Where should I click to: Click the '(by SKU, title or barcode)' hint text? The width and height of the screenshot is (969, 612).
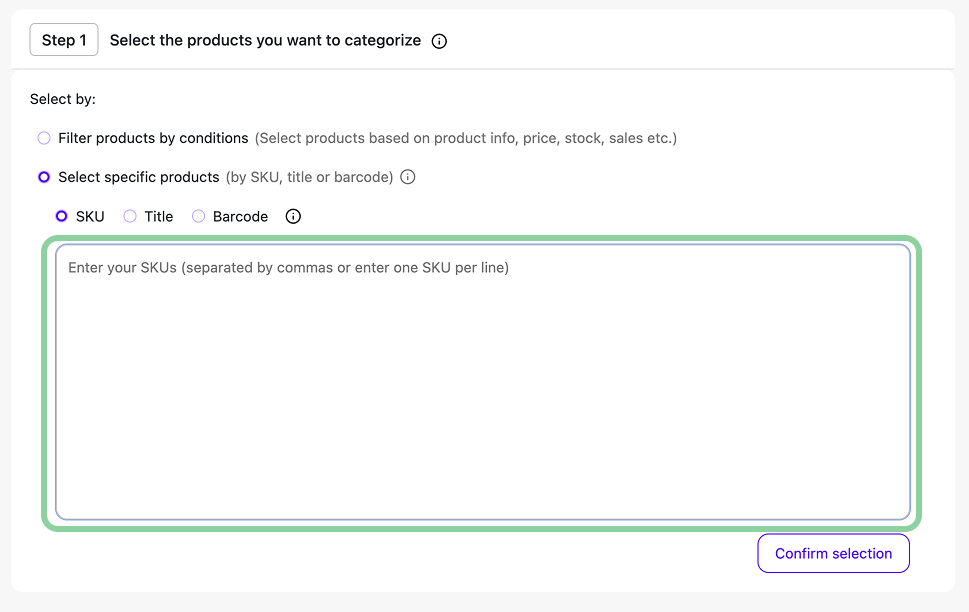click(x=310, y=177)
